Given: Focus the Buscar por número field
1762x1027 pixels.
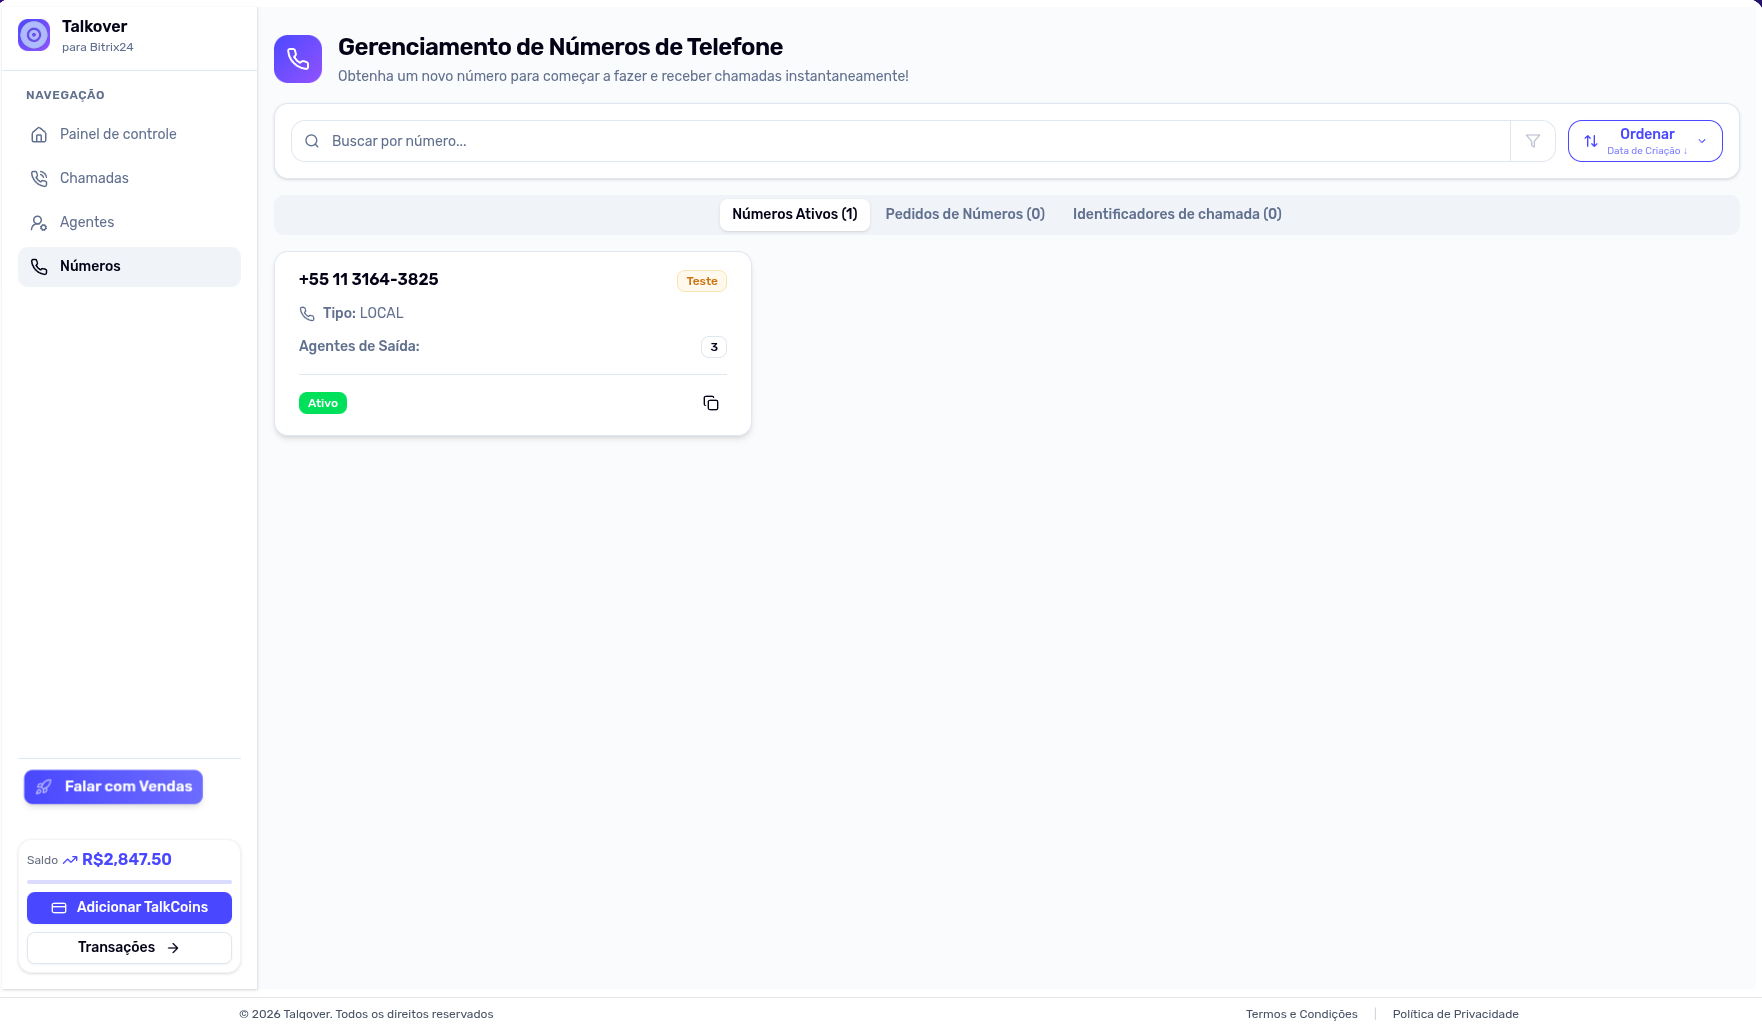Looking at the screenshot, I should pyautogui.click(x=900, y=141).
